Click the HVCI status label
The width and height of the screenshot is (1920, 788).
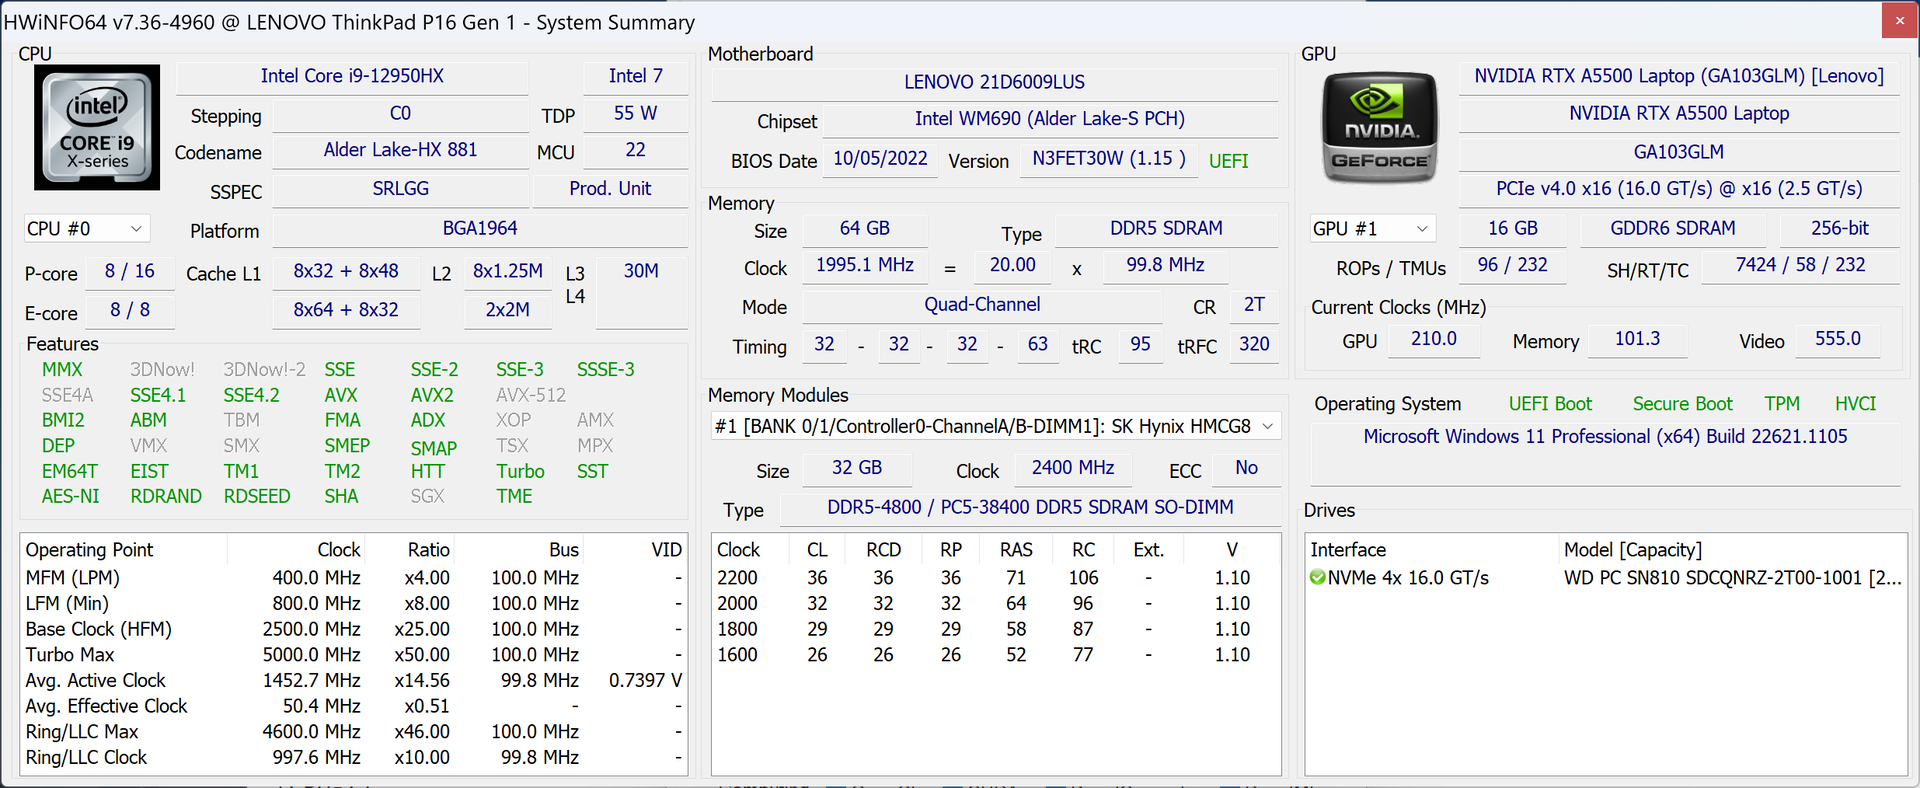click(x=1855, y=404)
